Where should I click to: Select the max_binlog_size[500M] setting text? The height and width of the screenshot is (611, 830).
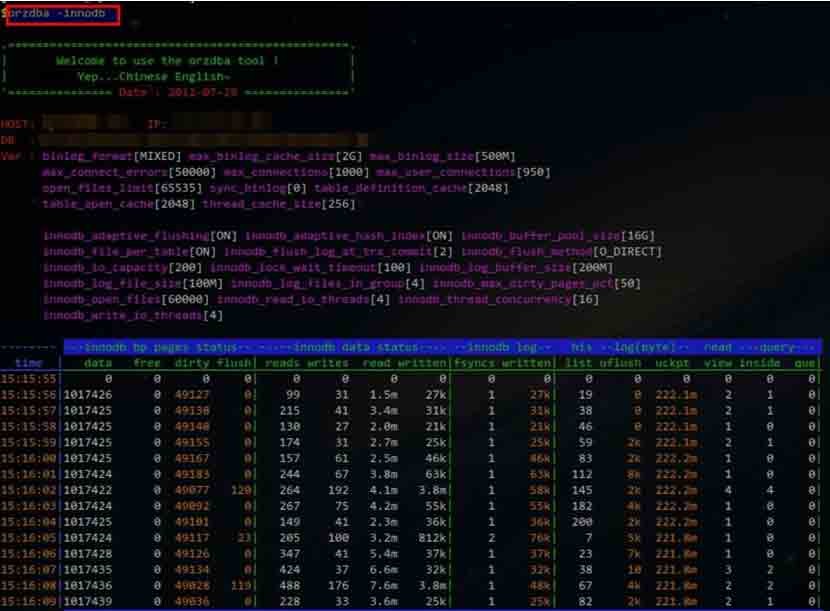pos(442,157)
